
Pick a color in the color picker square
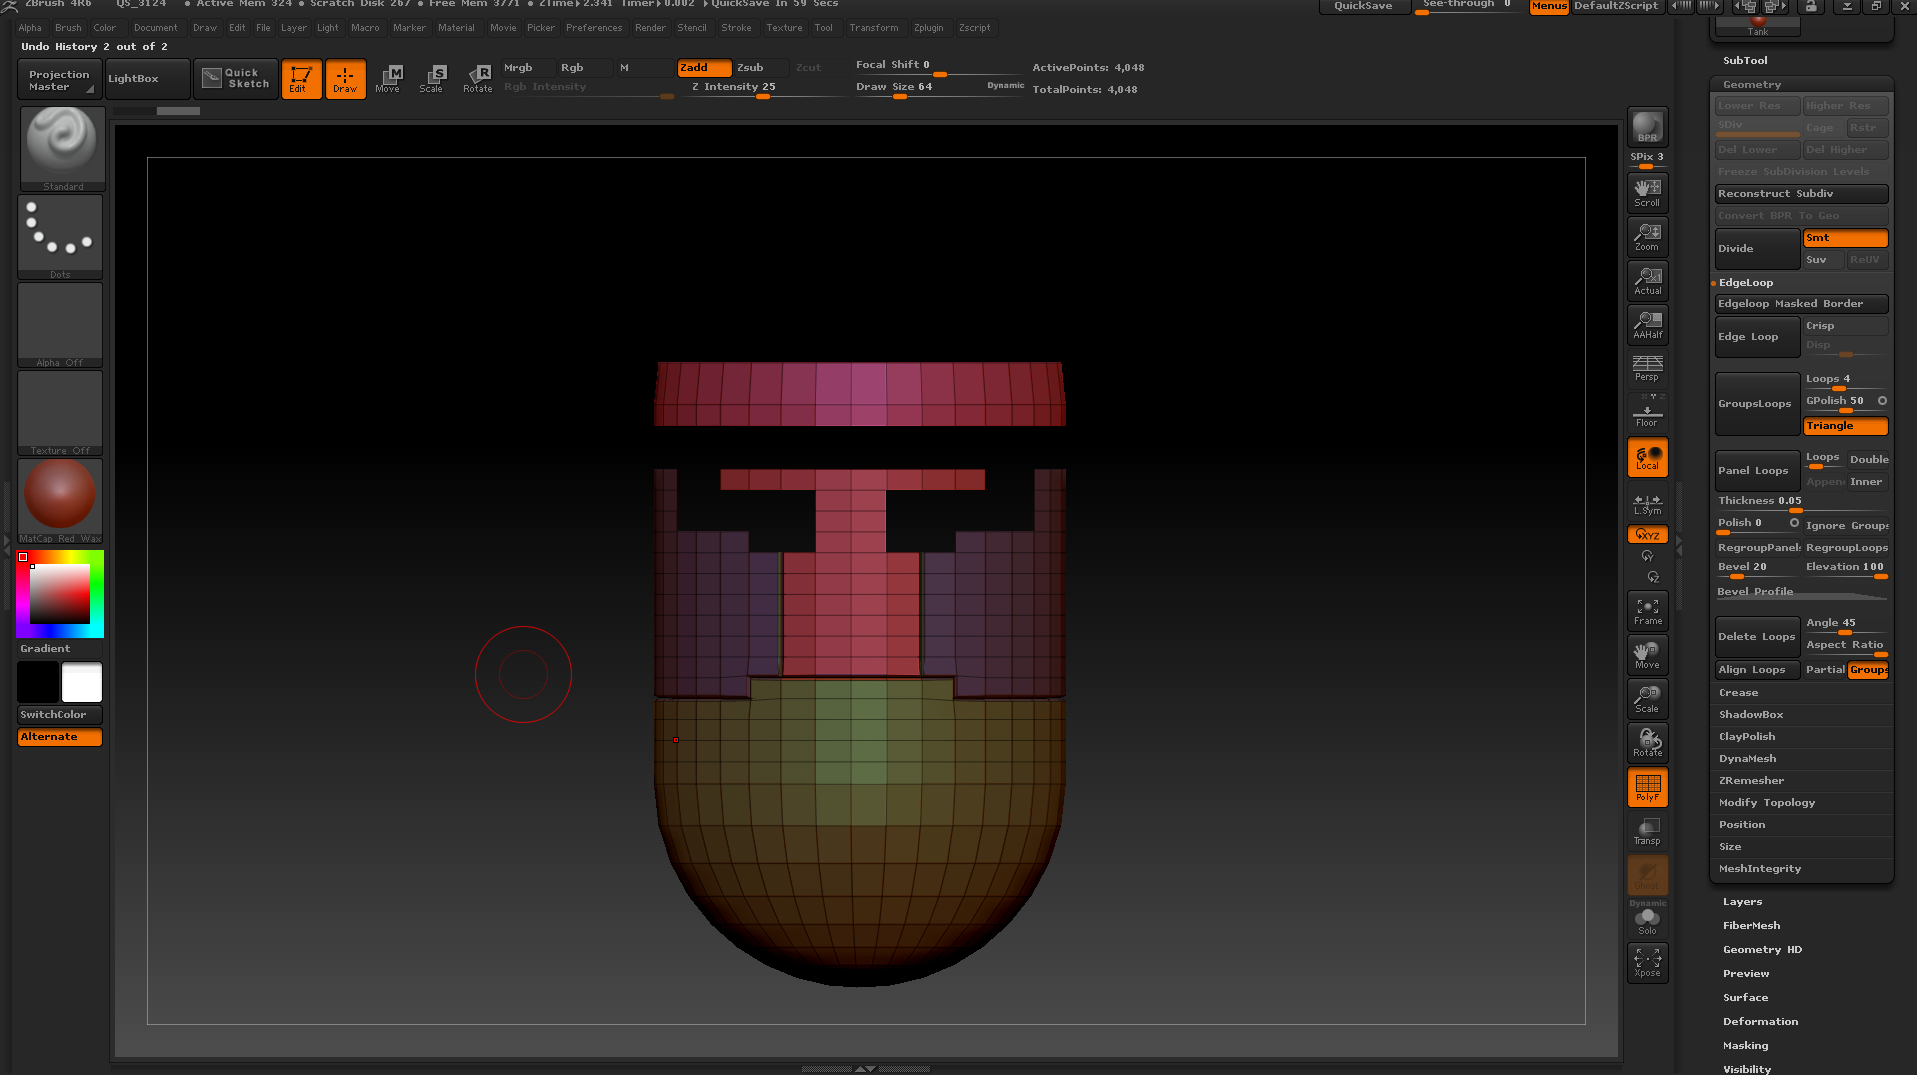60,594
